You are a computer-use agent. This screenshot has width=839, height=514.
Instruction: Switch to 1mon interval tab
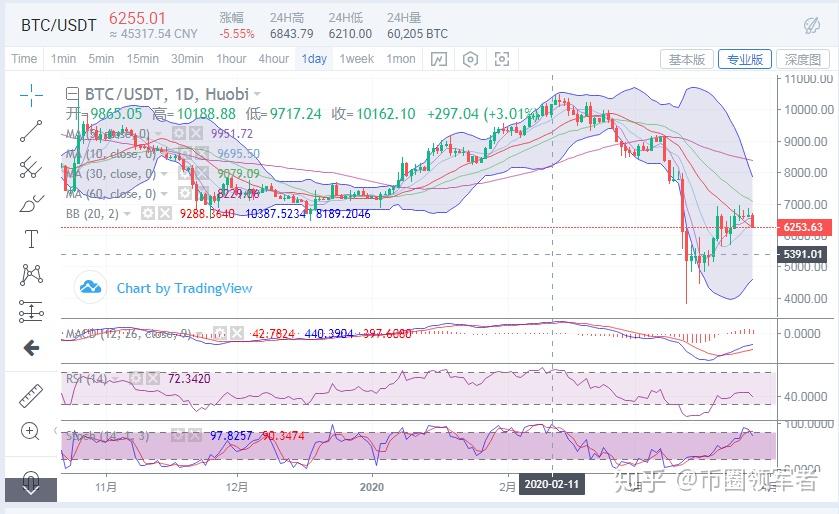[x=401, y=59]
